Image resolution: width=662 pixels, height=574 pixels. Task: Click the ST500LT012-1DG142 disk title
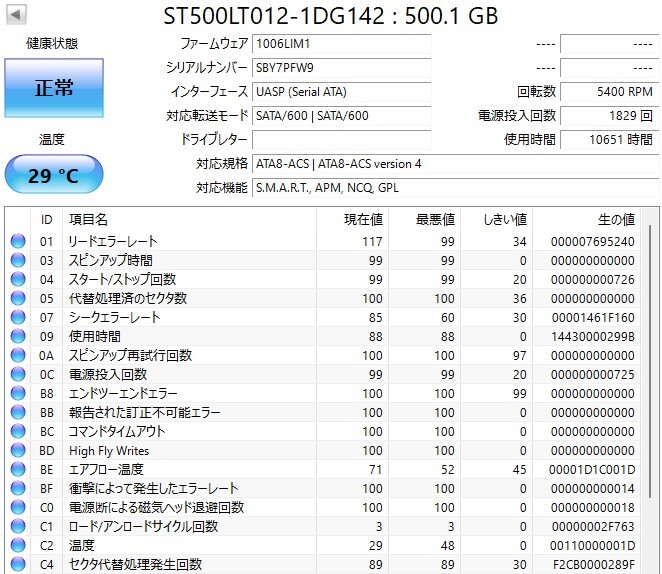point(331,16)
